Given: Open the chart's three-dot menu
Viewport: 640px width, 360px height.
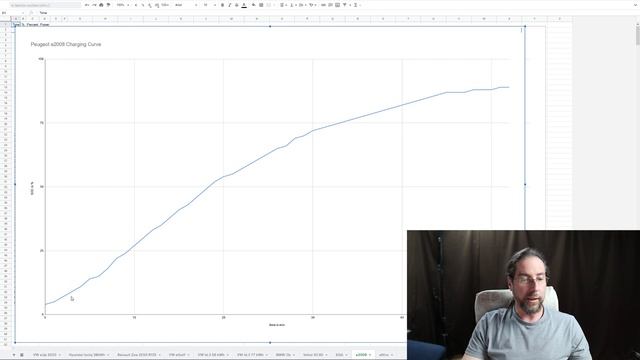Looking at the screenshot, I should pyautogui.click(x=521, y=30).
